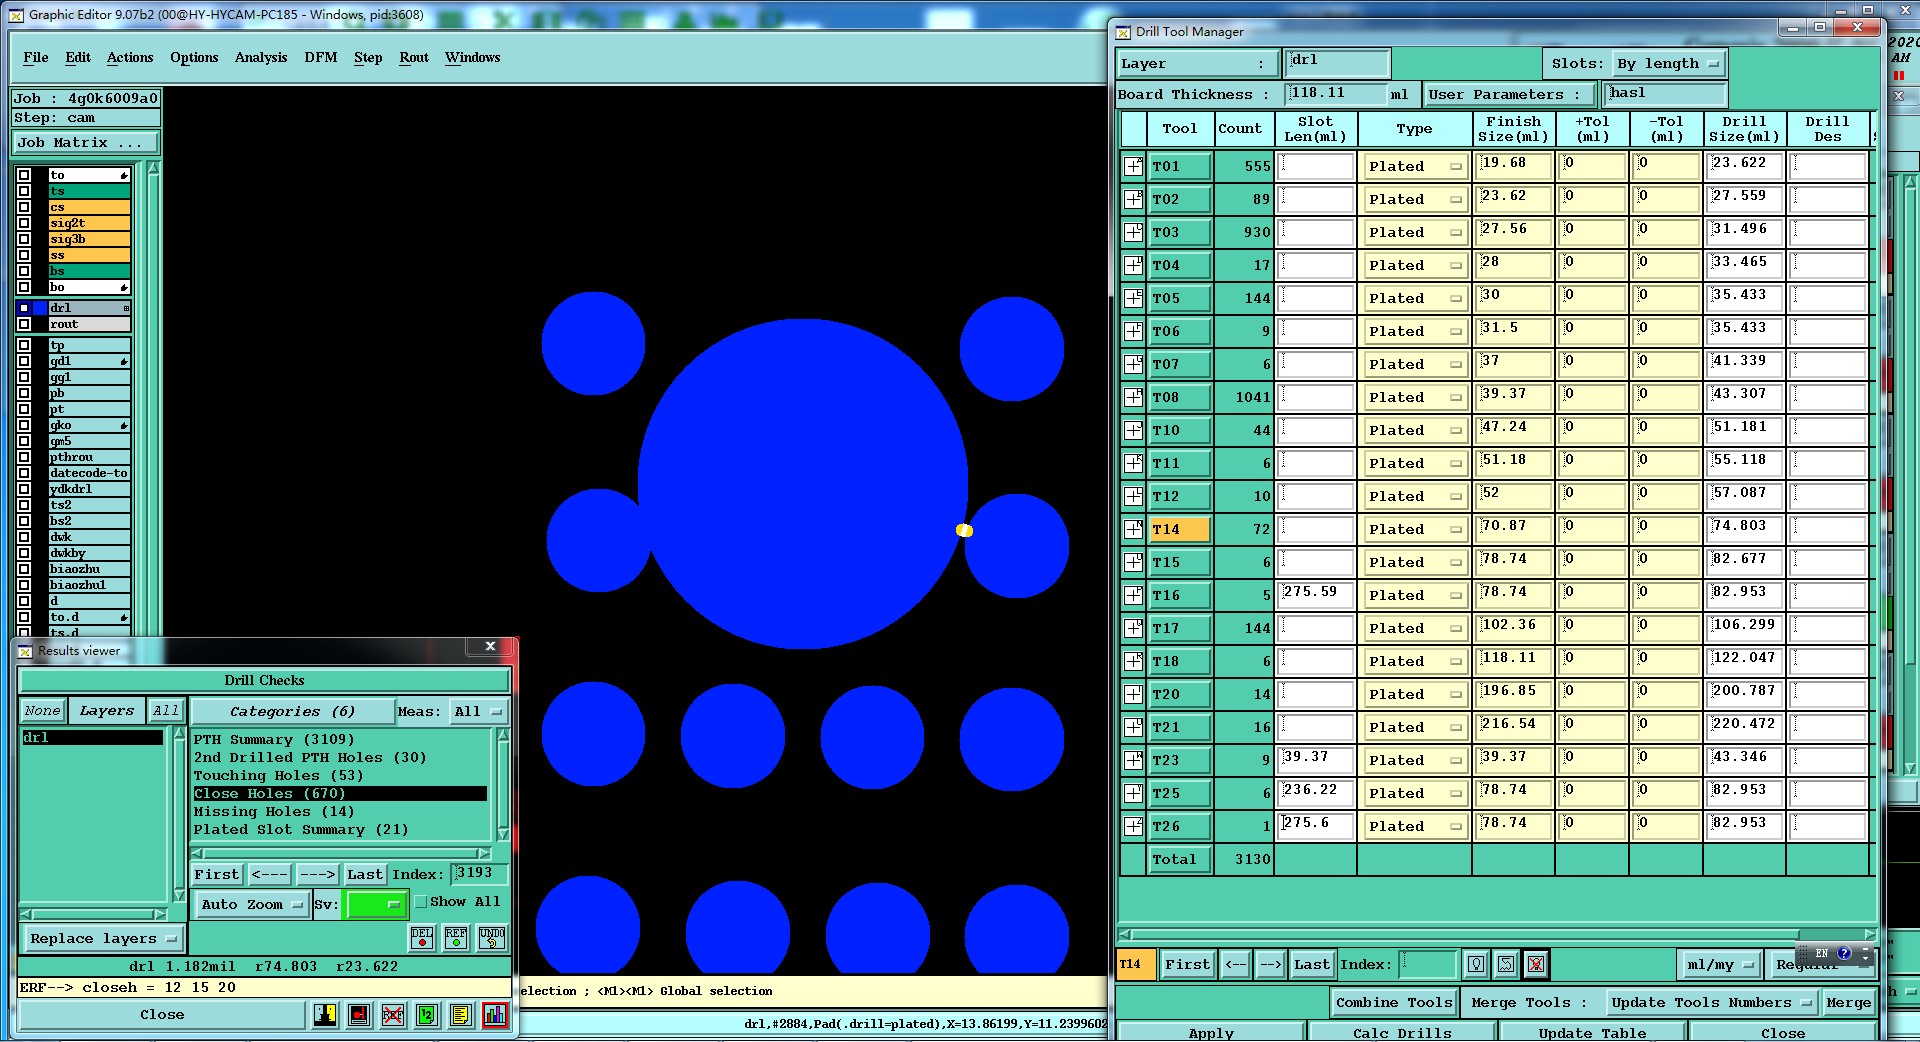This screenshot has height=1042, width=1920.
Task: Click the UNDO icon in Results viewer
Action: coord(491,937)
